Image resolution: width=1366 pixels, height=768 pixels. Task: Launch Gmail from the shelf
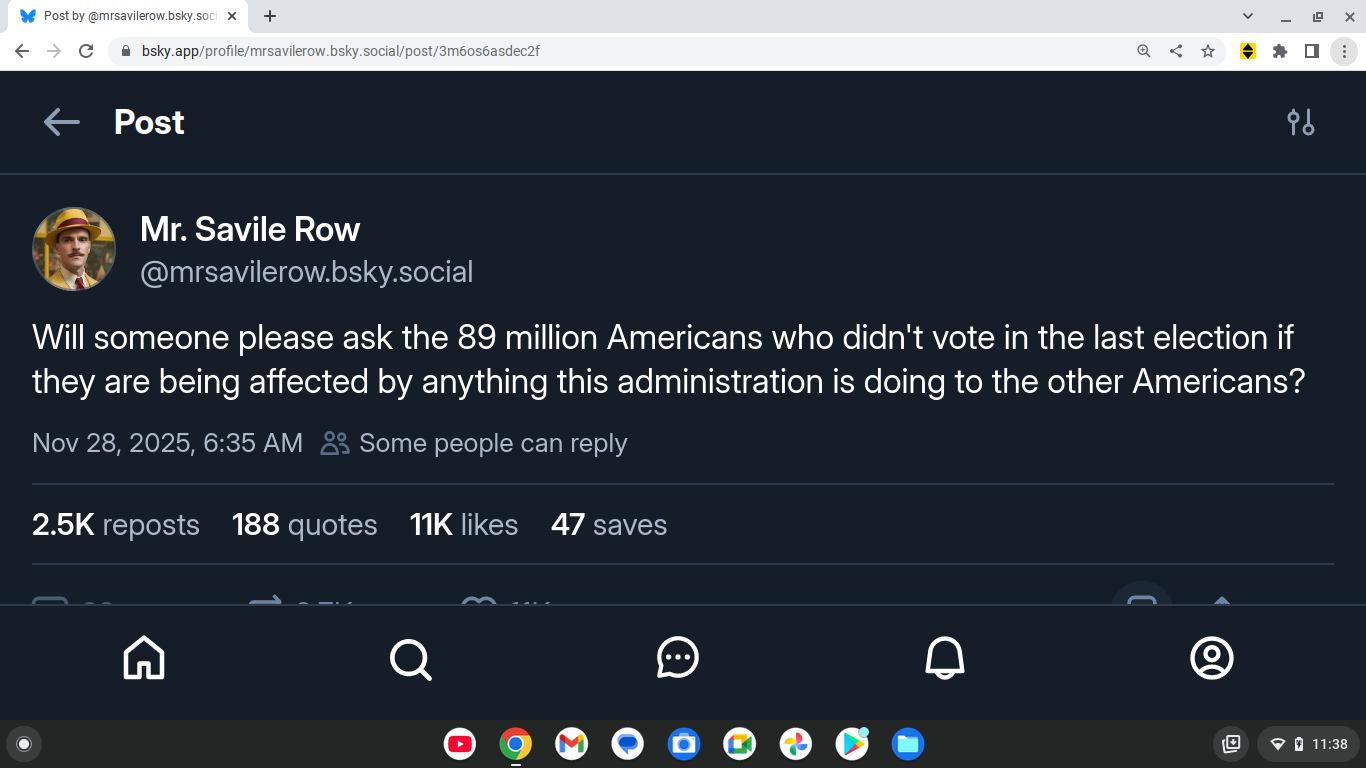coord(572,744)
